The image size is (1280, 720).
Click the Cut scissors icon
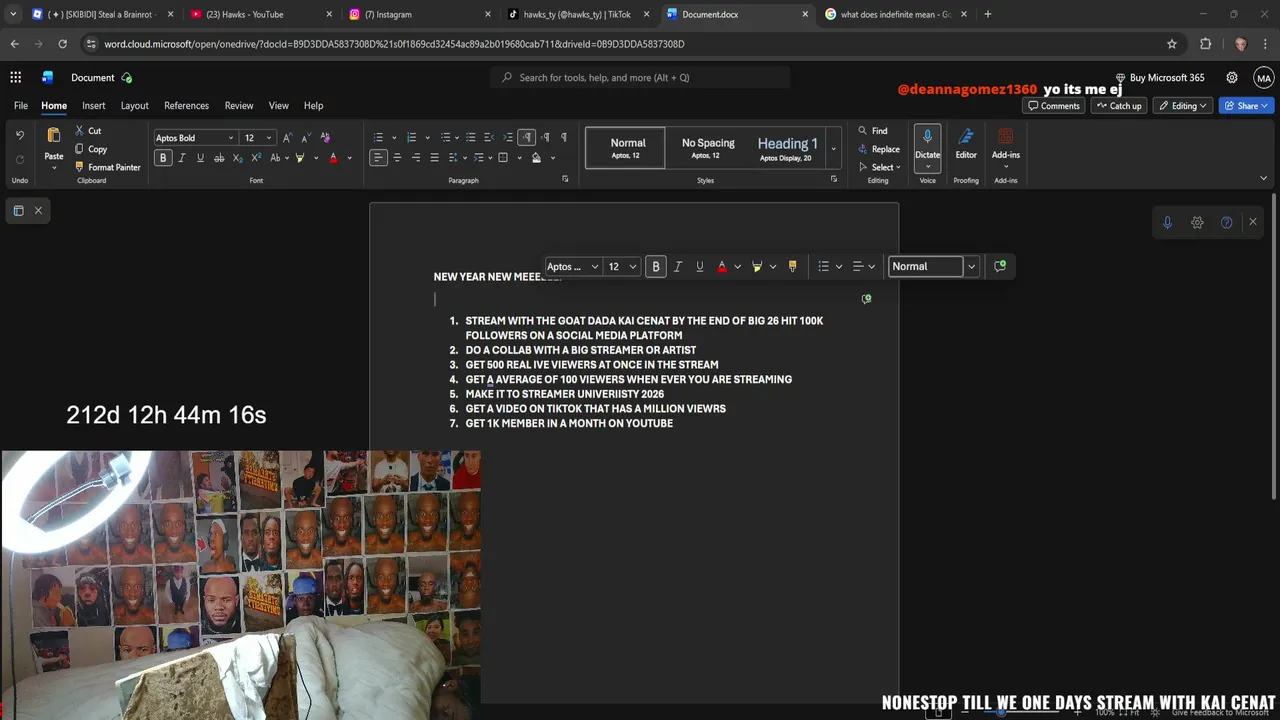pos(80,131)
